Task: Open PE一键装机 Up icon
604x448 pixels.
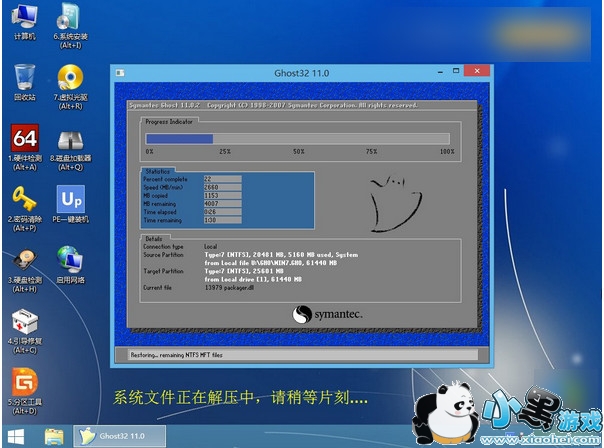Action: pos(71,199)
